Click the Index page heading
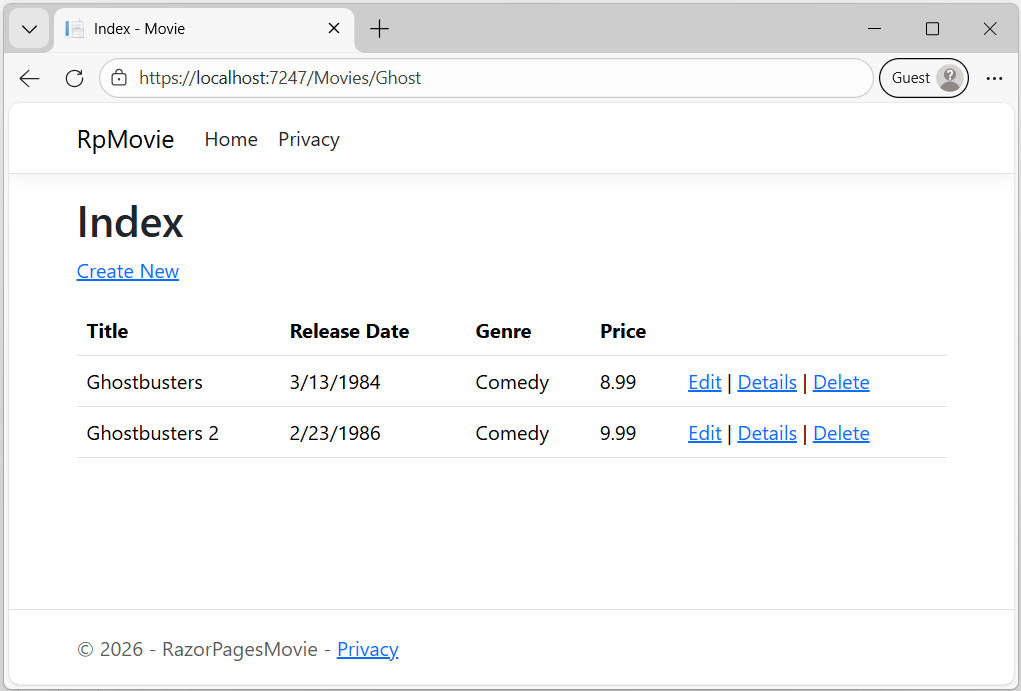1021x691 pixels. (x=130, y=222)
